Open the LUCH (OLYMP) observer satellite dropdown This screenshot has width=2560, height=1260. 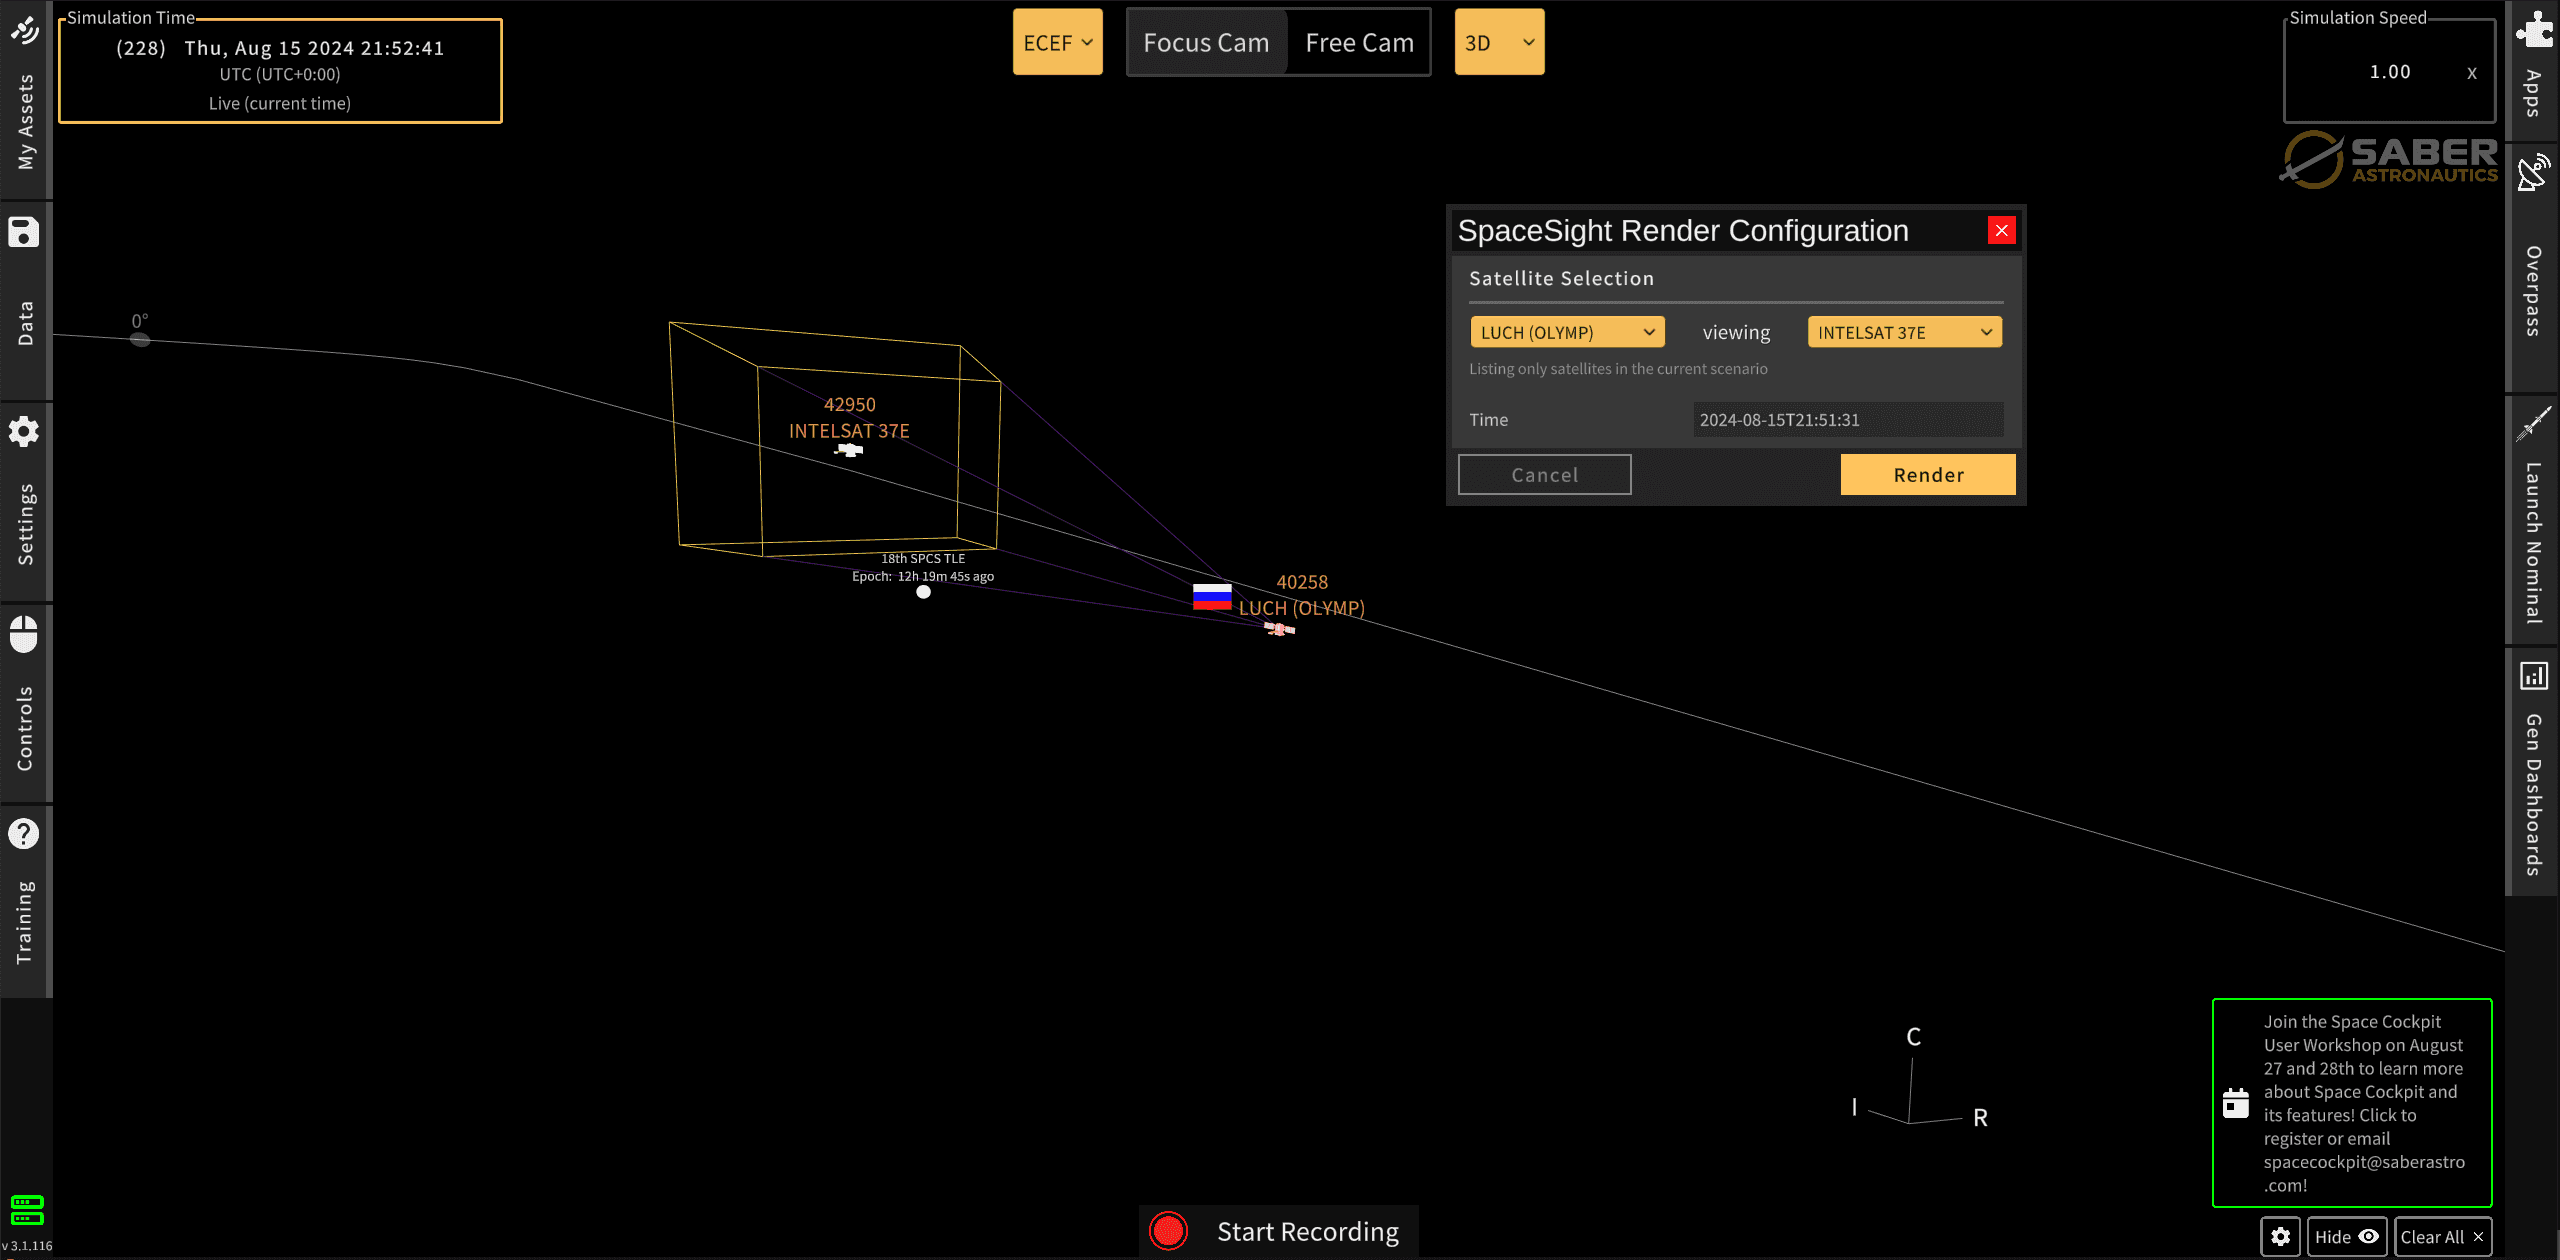tap(1567, 332)
